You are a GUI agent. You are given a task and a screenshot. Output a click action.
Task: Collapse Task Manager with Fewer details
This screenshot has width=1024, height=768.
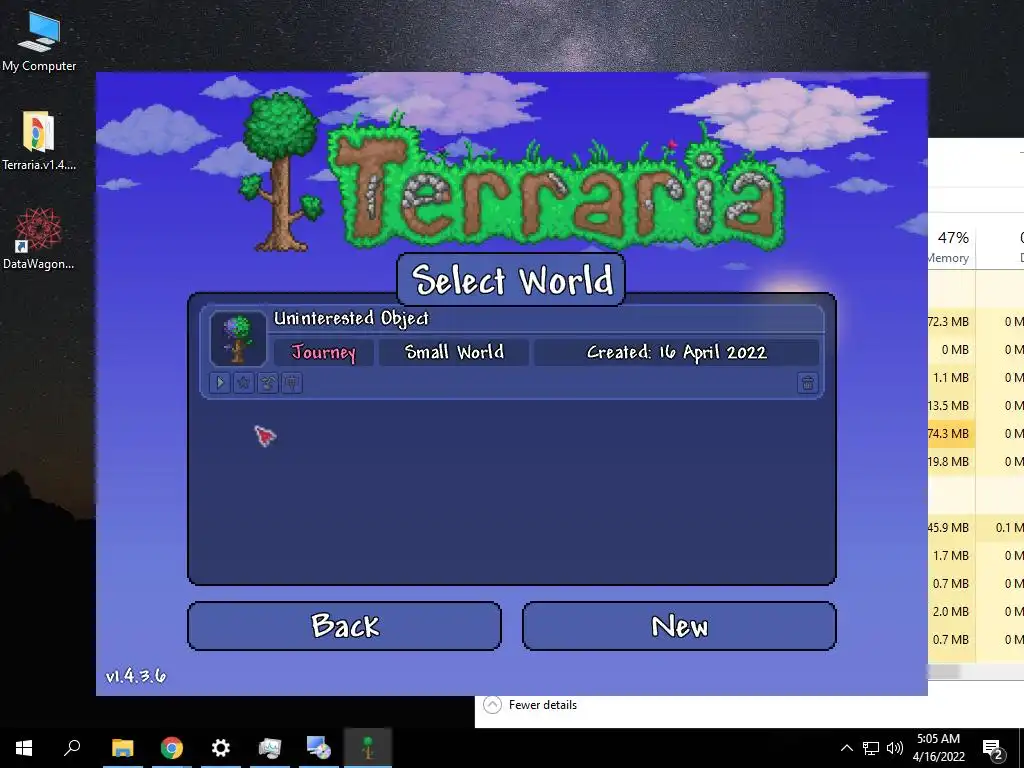[530, 705]
